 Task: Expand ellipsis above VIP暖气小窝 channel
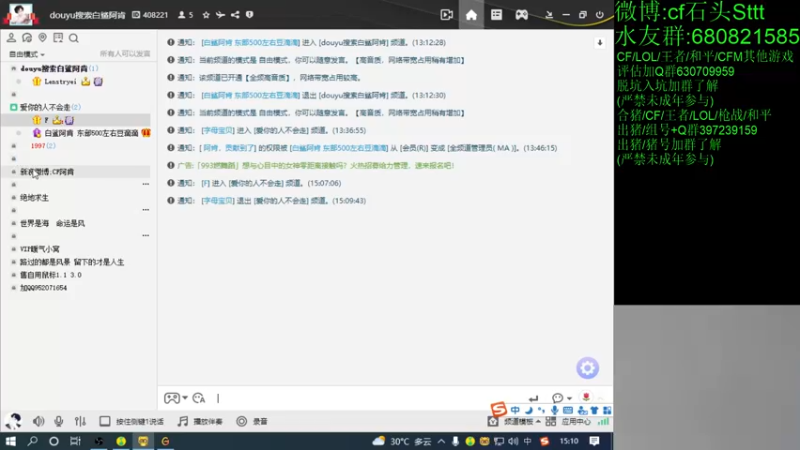coord(146,236)
